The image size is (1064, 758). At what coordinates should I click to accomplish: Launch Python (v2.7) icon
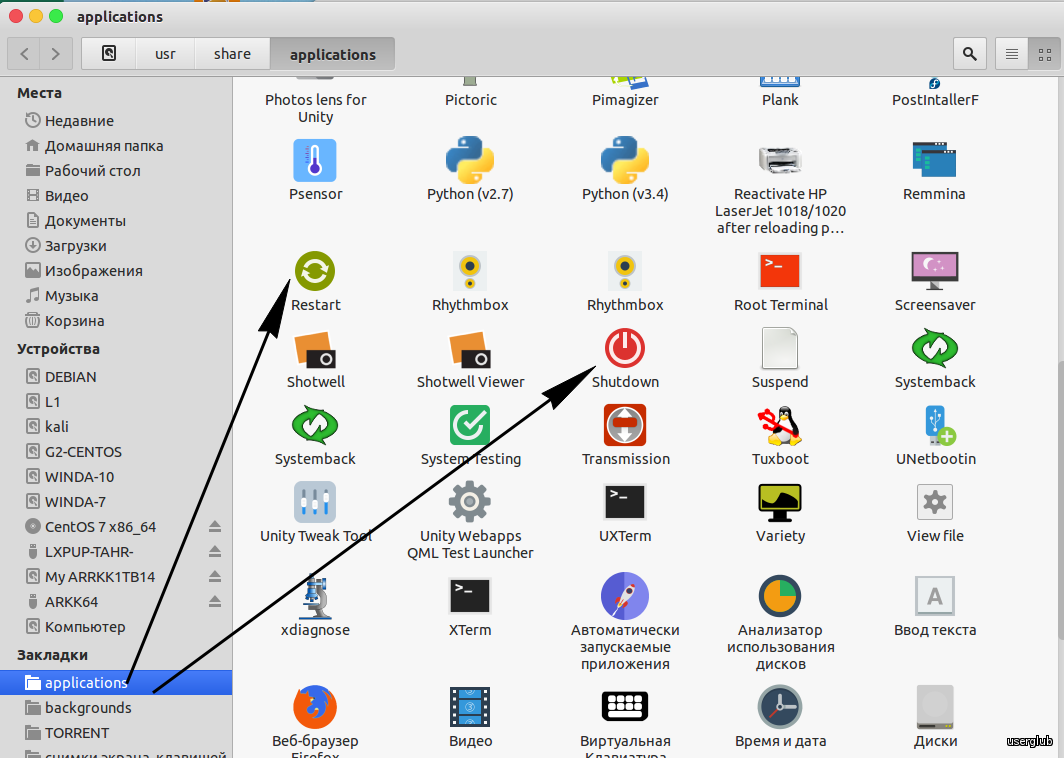coord(470,160)
